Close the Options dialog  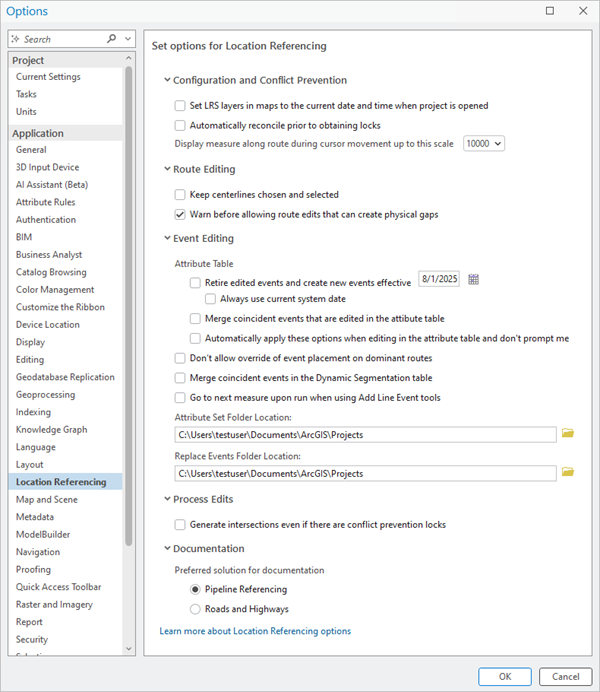(583, 11)
